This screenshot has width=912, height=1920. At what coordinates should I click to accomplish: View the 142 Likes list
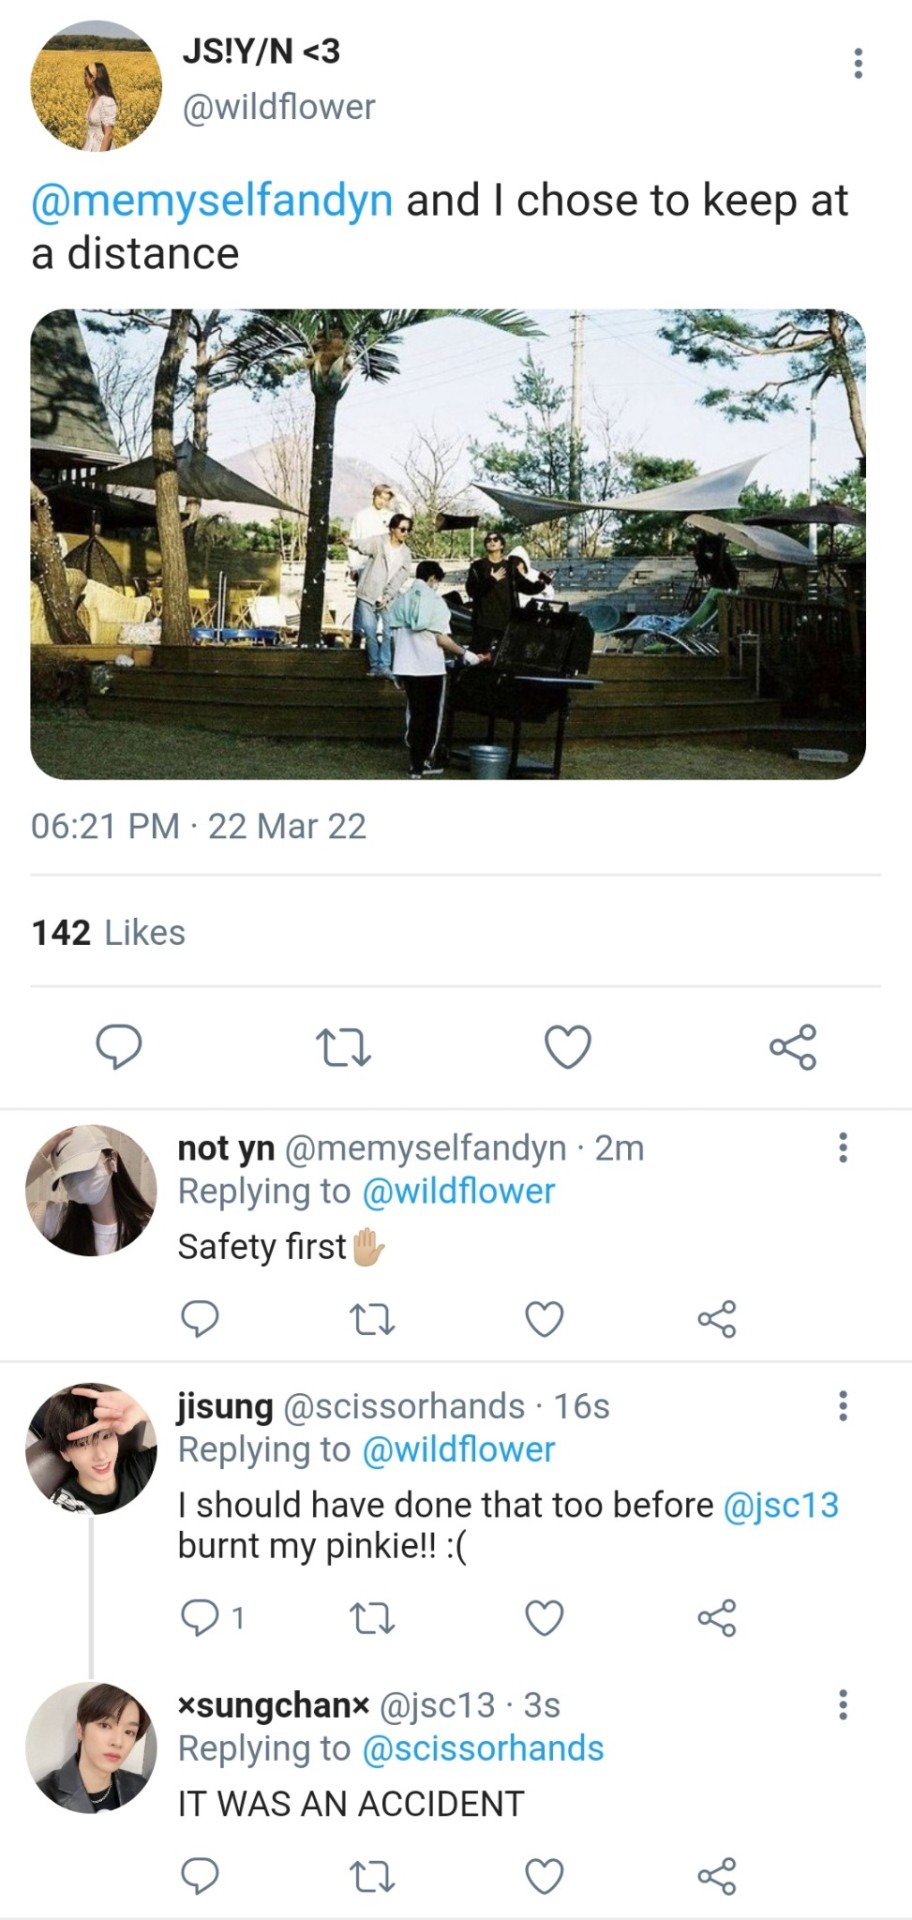108,933
